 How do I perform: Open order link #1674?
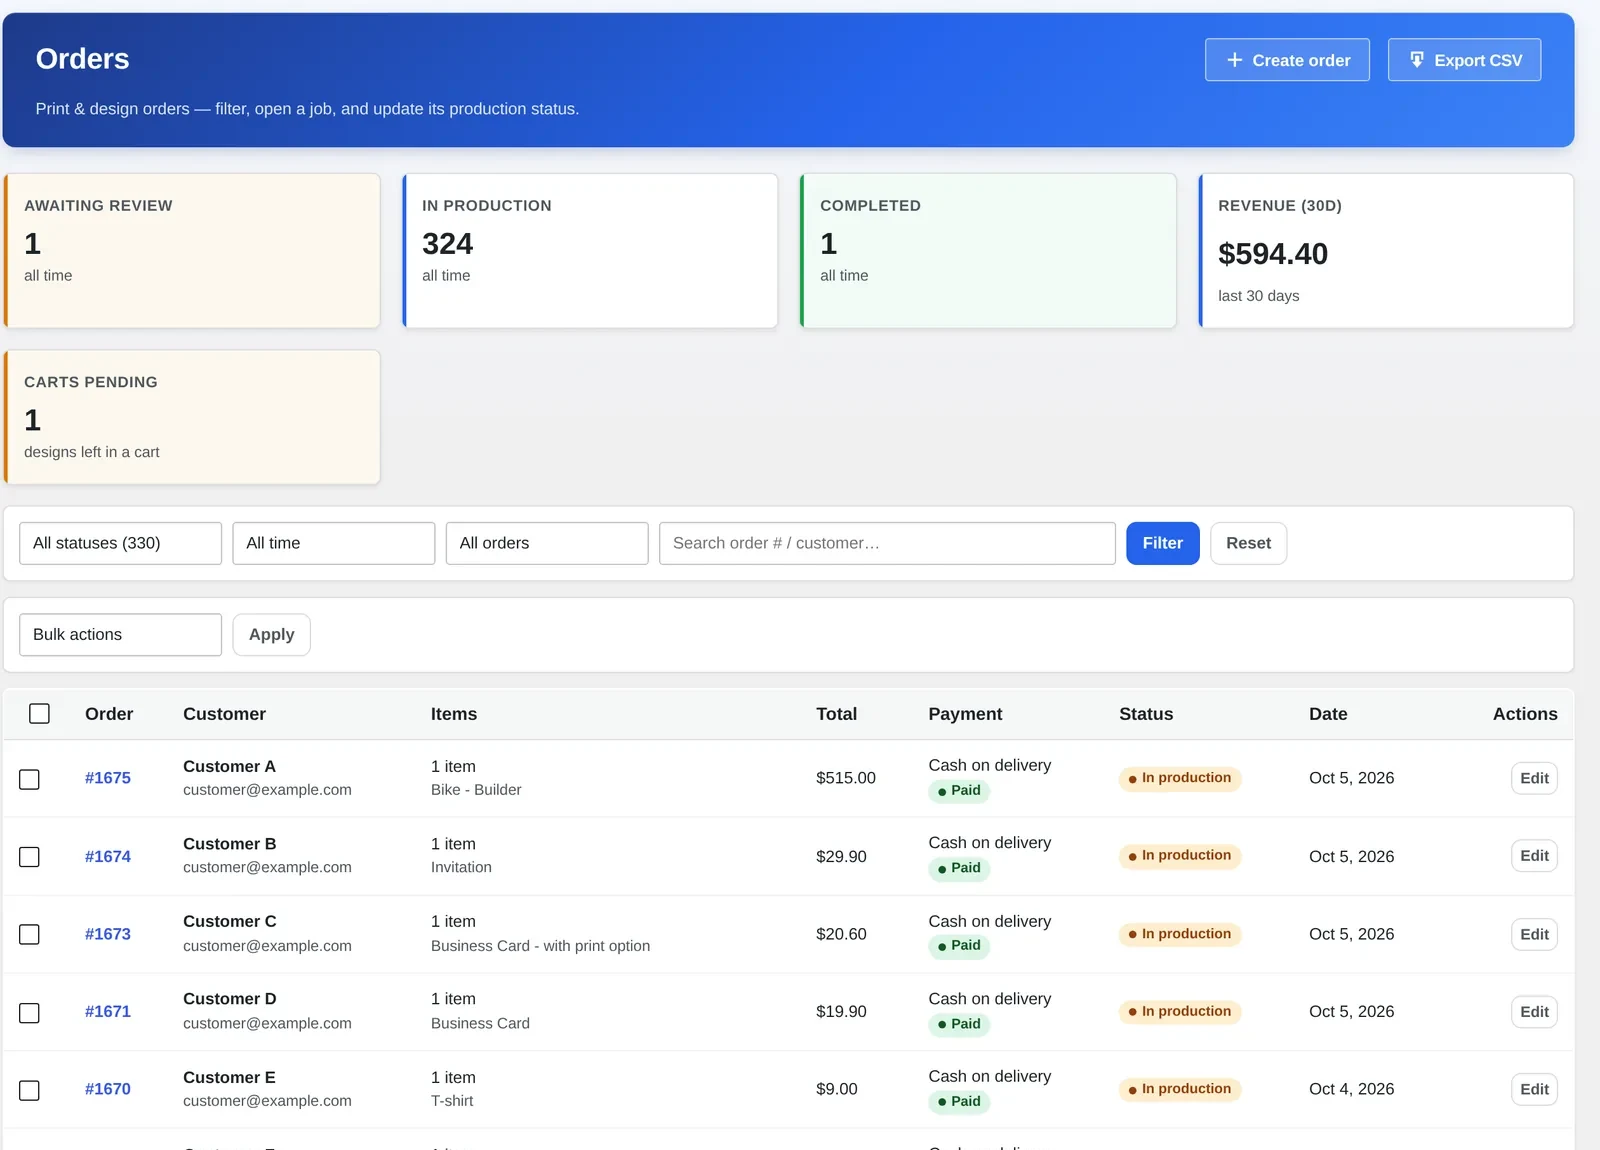point(108,856)
